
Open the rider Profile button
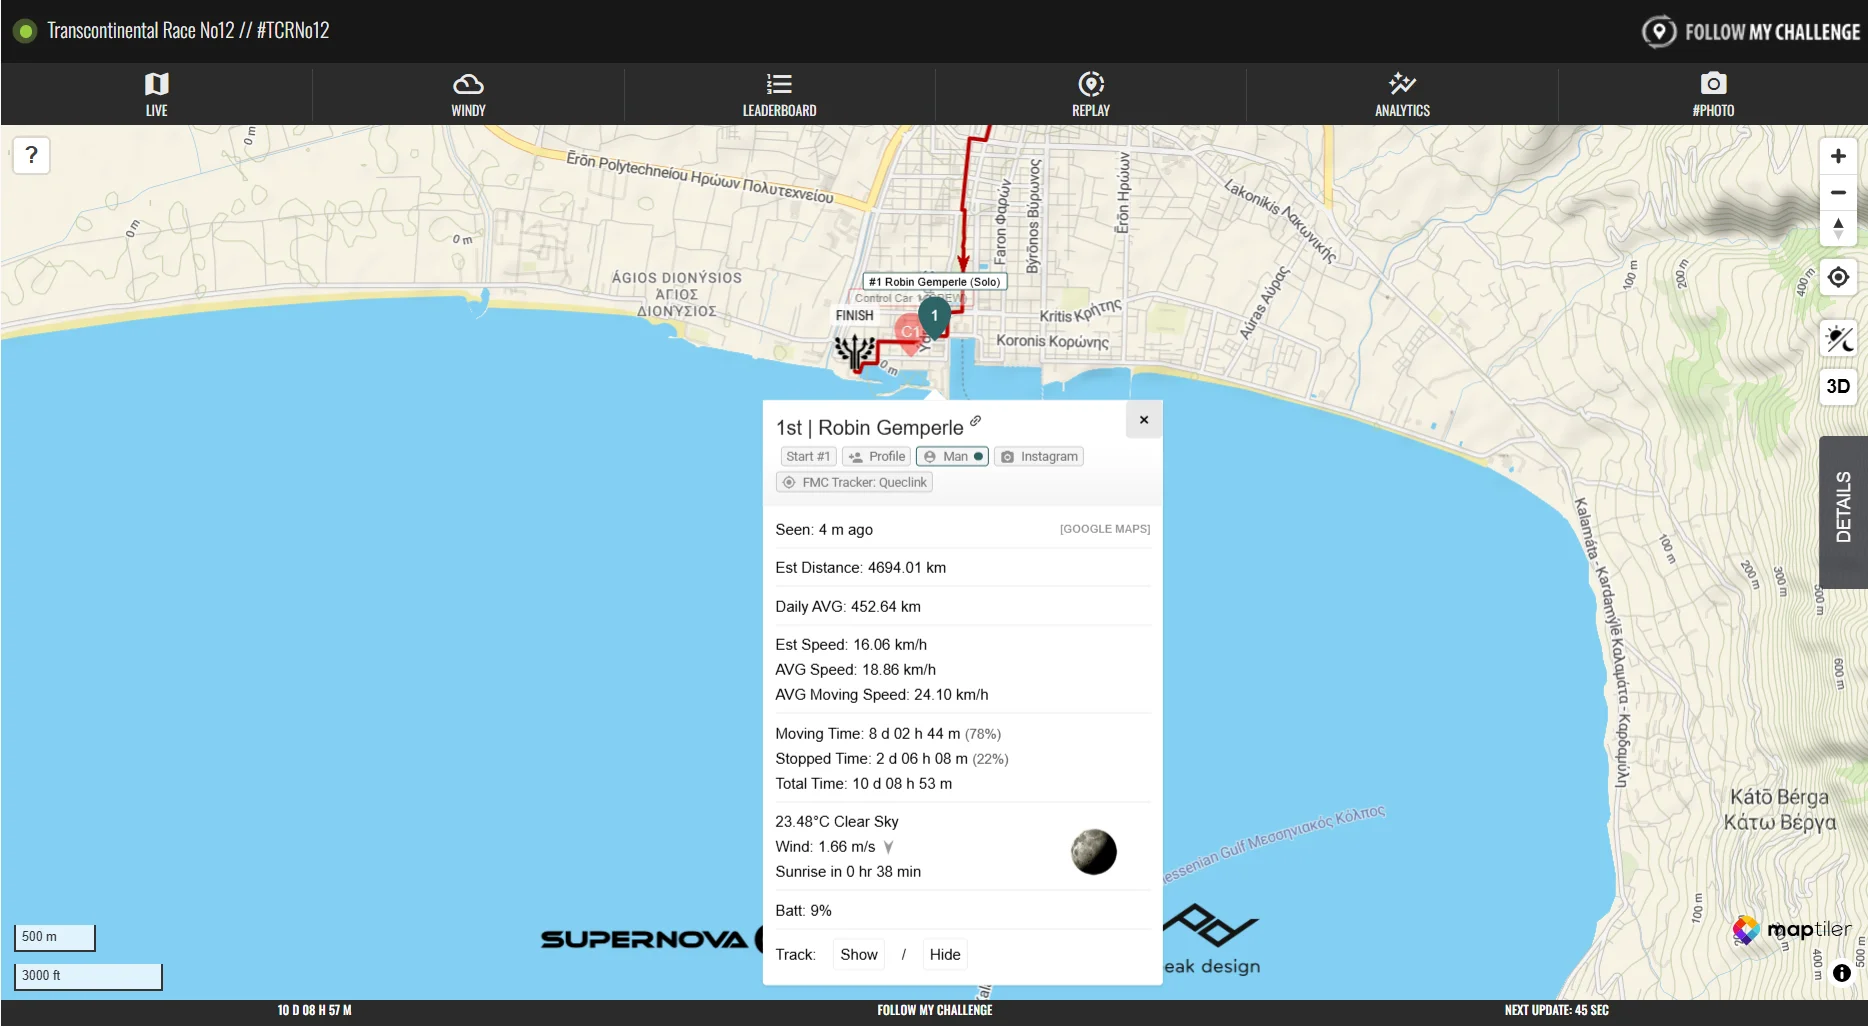coord(877,457)
